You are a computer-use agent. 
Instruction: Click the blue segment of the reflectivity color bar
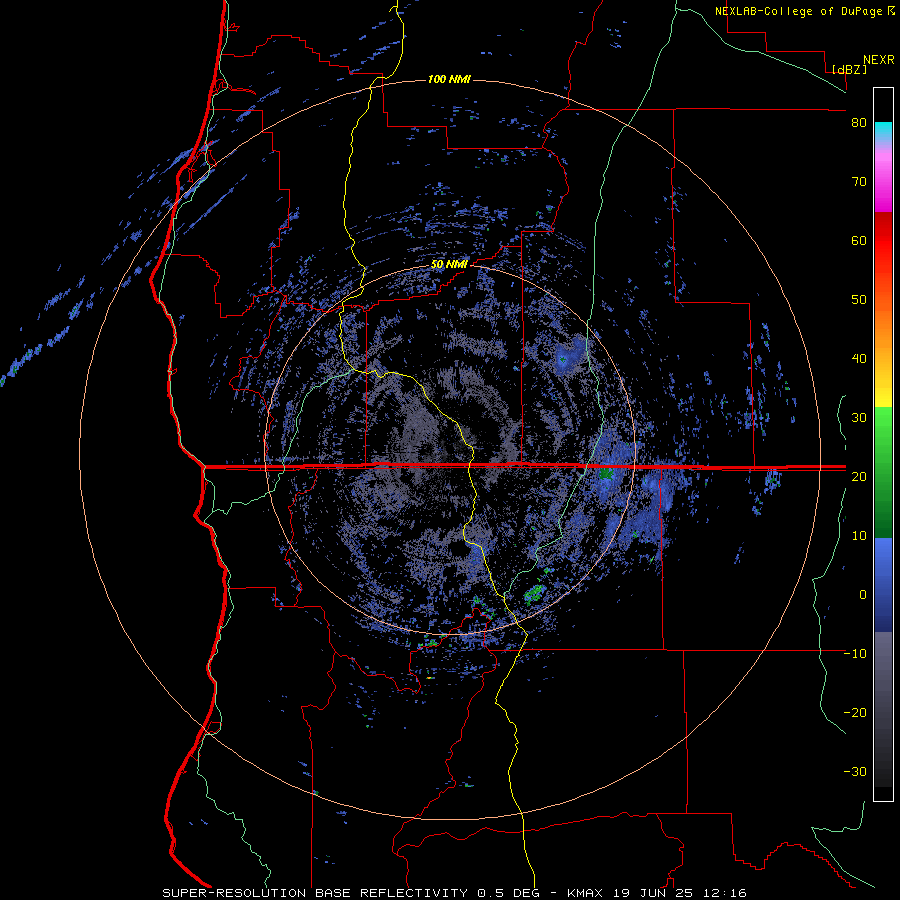[x=883, y=585]
